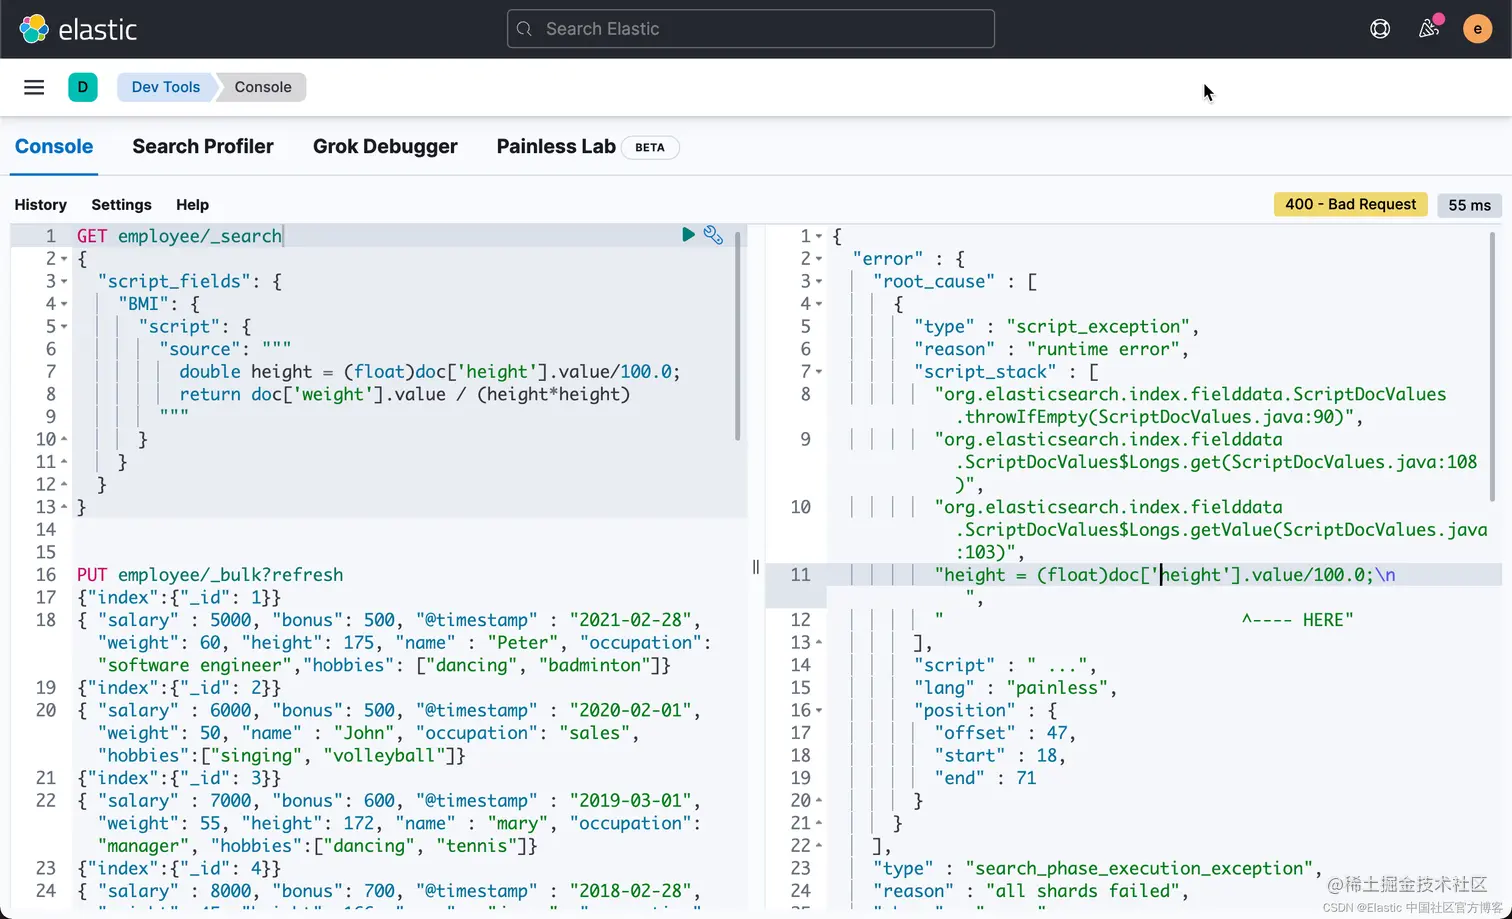The image size is (1512, 919).
Task: Click the "offset" : 47 line
Action: (1003, 733)
